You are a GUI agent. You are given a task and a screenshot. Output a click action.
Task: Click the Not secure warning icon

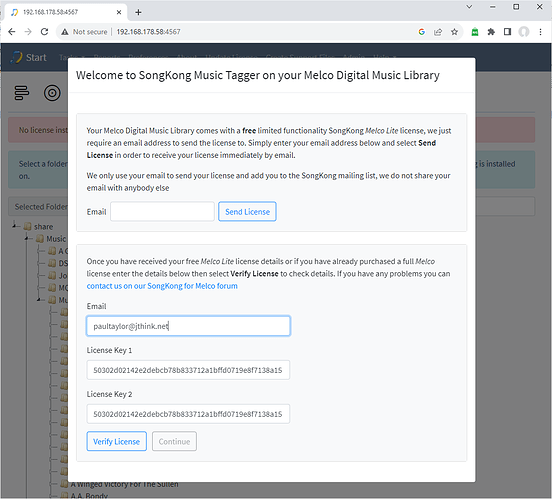[65, 32]
